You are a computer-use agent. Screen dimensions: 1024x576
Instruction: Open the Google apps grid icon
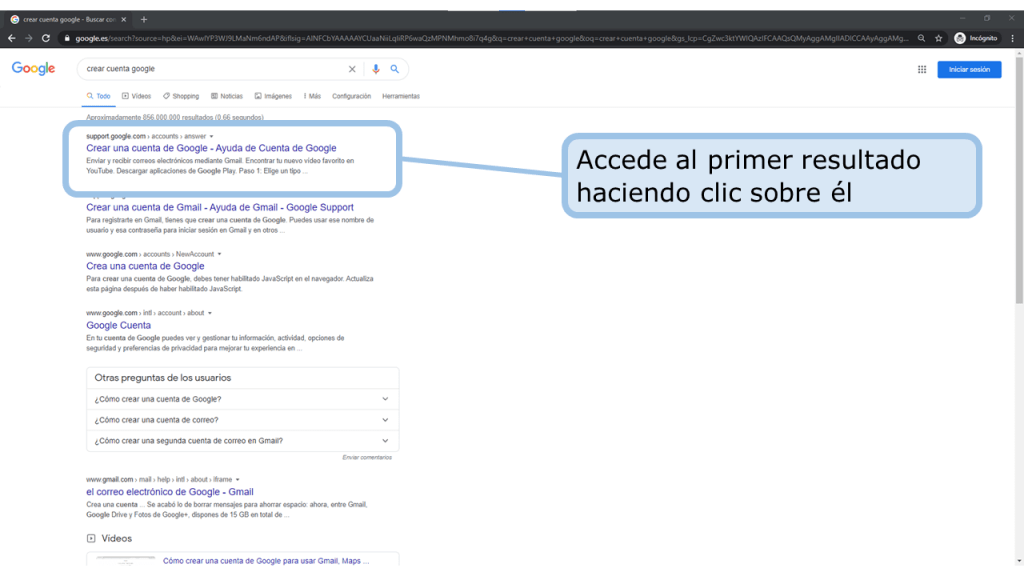point(921,69)
